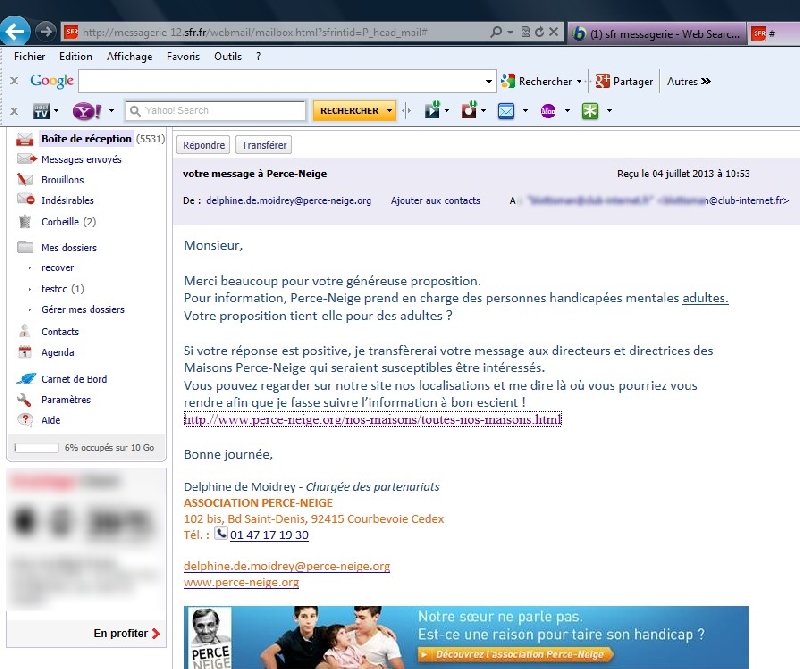Switch to the sfr messagerie Web Search tab
Screen dimensions: 800x669
click(x=657, y=34)
